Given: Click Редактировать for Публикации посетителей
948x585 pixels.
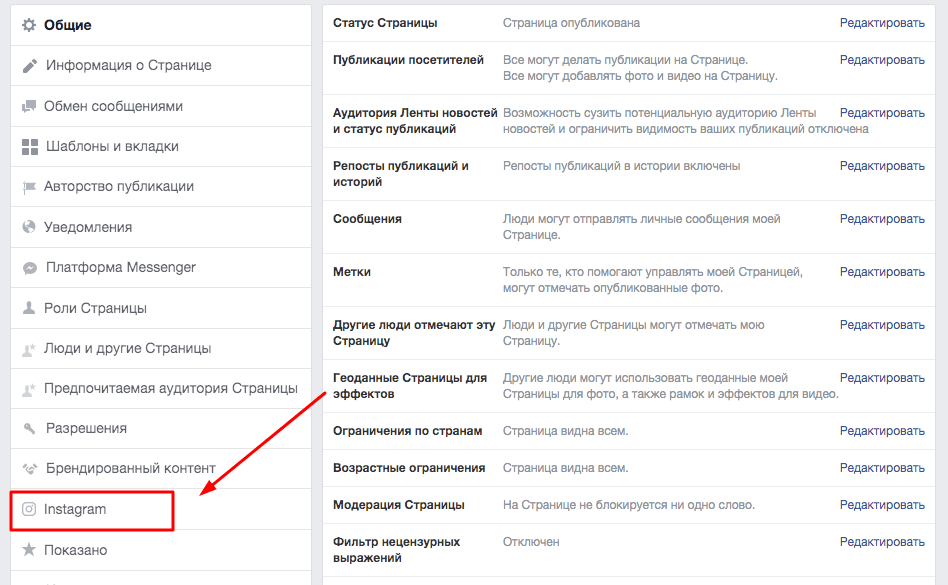Looking at the screenshot, I should pyautogui.click(x=882, y=60).
